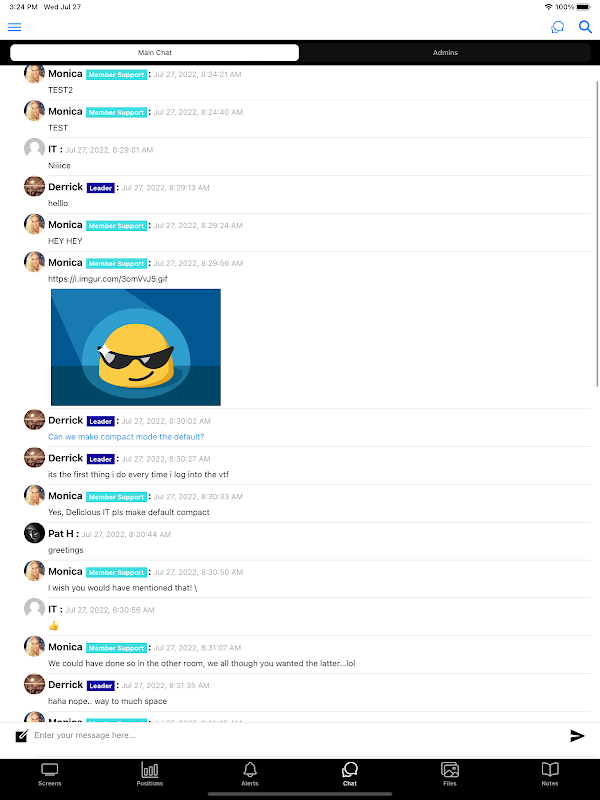Open Alerts bell in bottom bar

pos(249,774)
